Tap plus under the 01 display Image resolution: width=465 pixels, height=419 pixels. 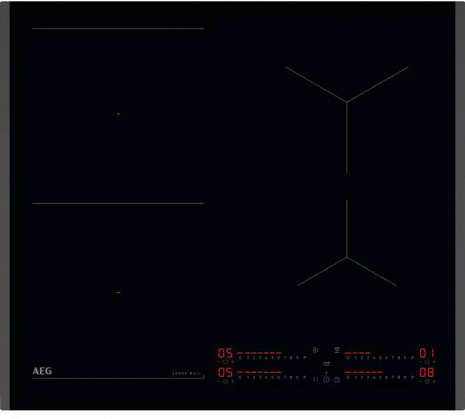coord(434,362)
